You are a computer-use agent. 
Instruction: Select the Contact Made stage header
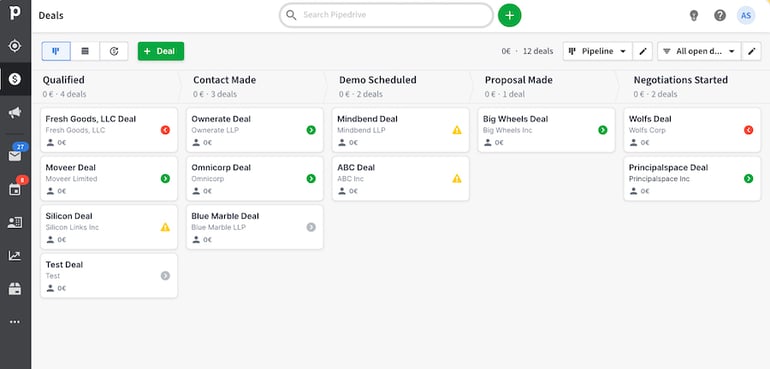pos(224,80)
